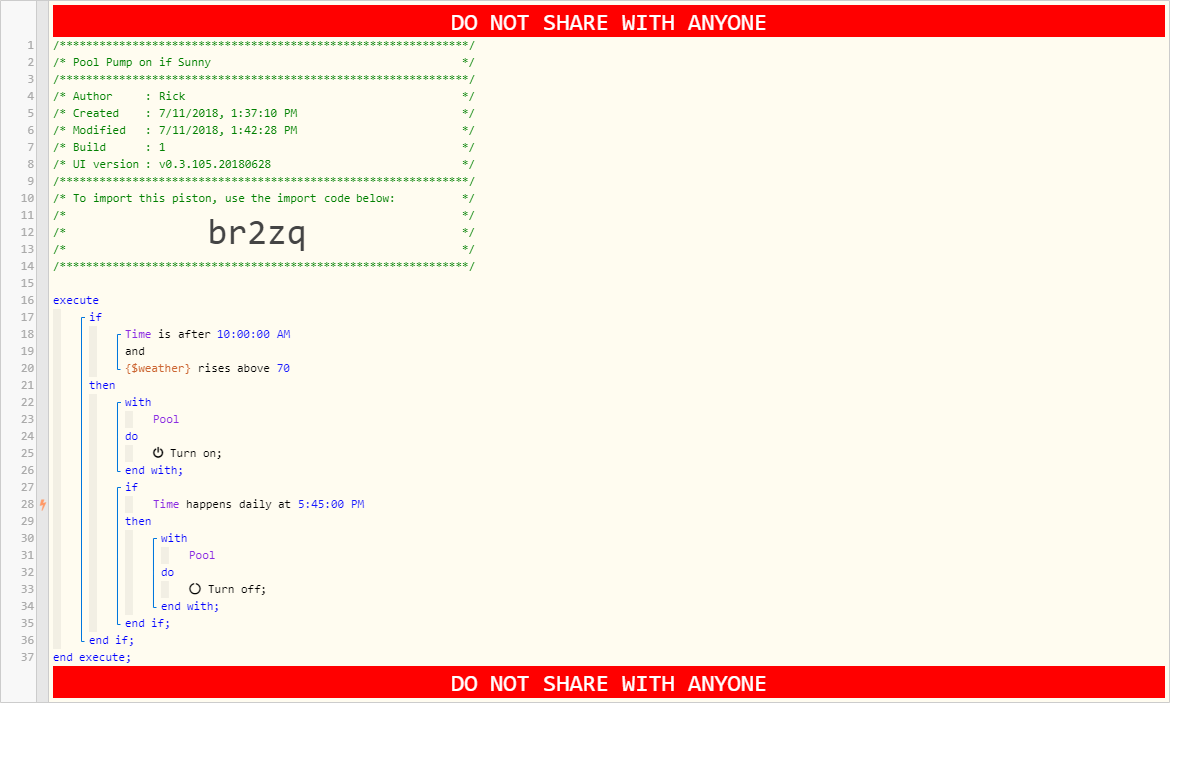This screenshot has width=1178, height=775.
Task: Select the 5:45:00 PM time value
Action: 331,505
